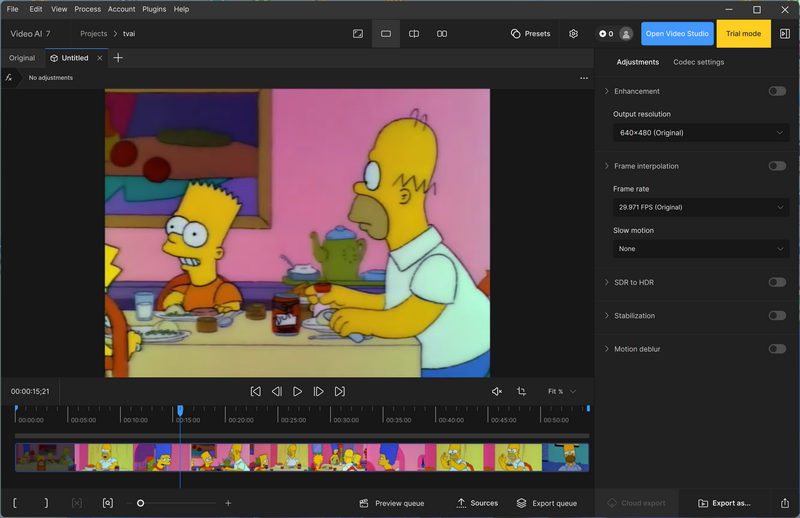Mute the preview audio
Viewport: 800px width, 518px height.
[x=497, y=392]
